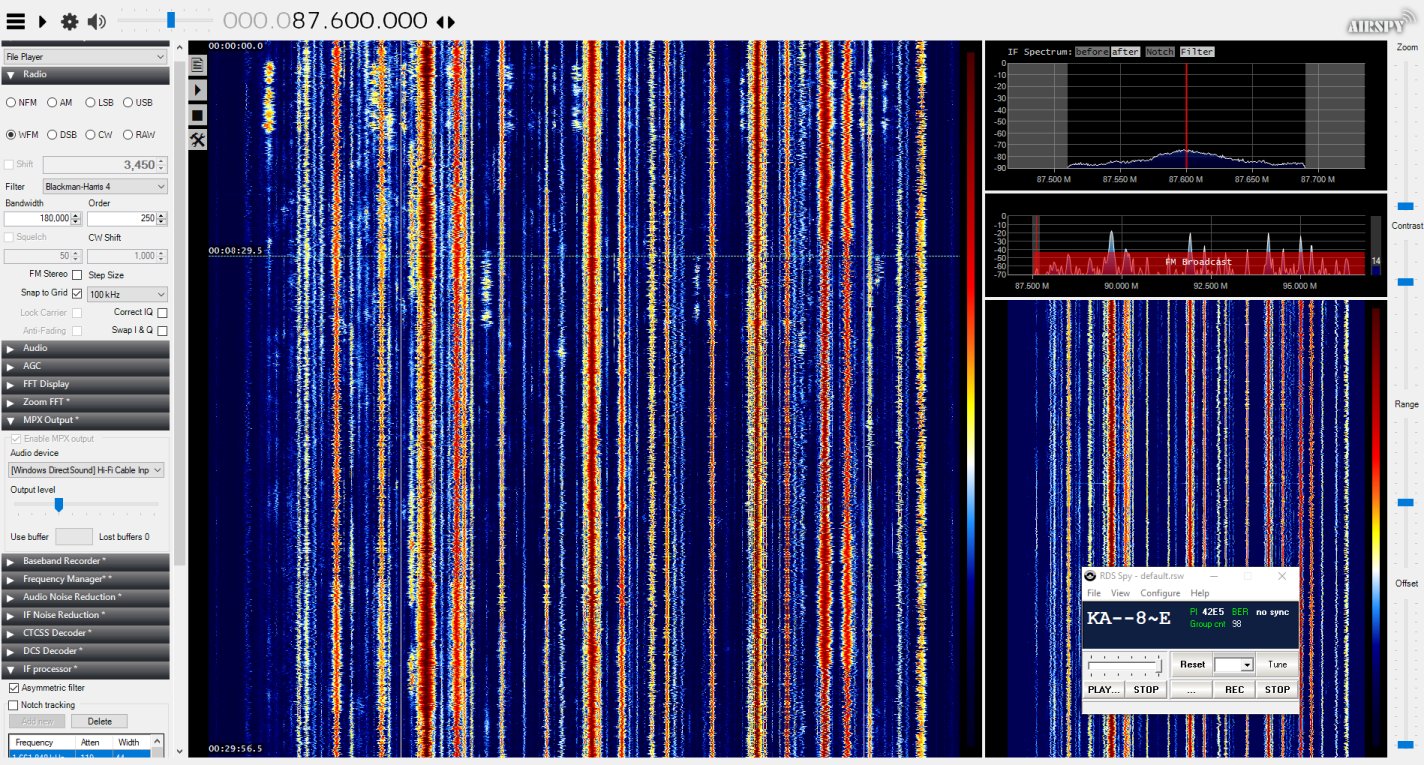
Task: Enable the FM Stereo checkbox
Action: click(x=77, y=275)
